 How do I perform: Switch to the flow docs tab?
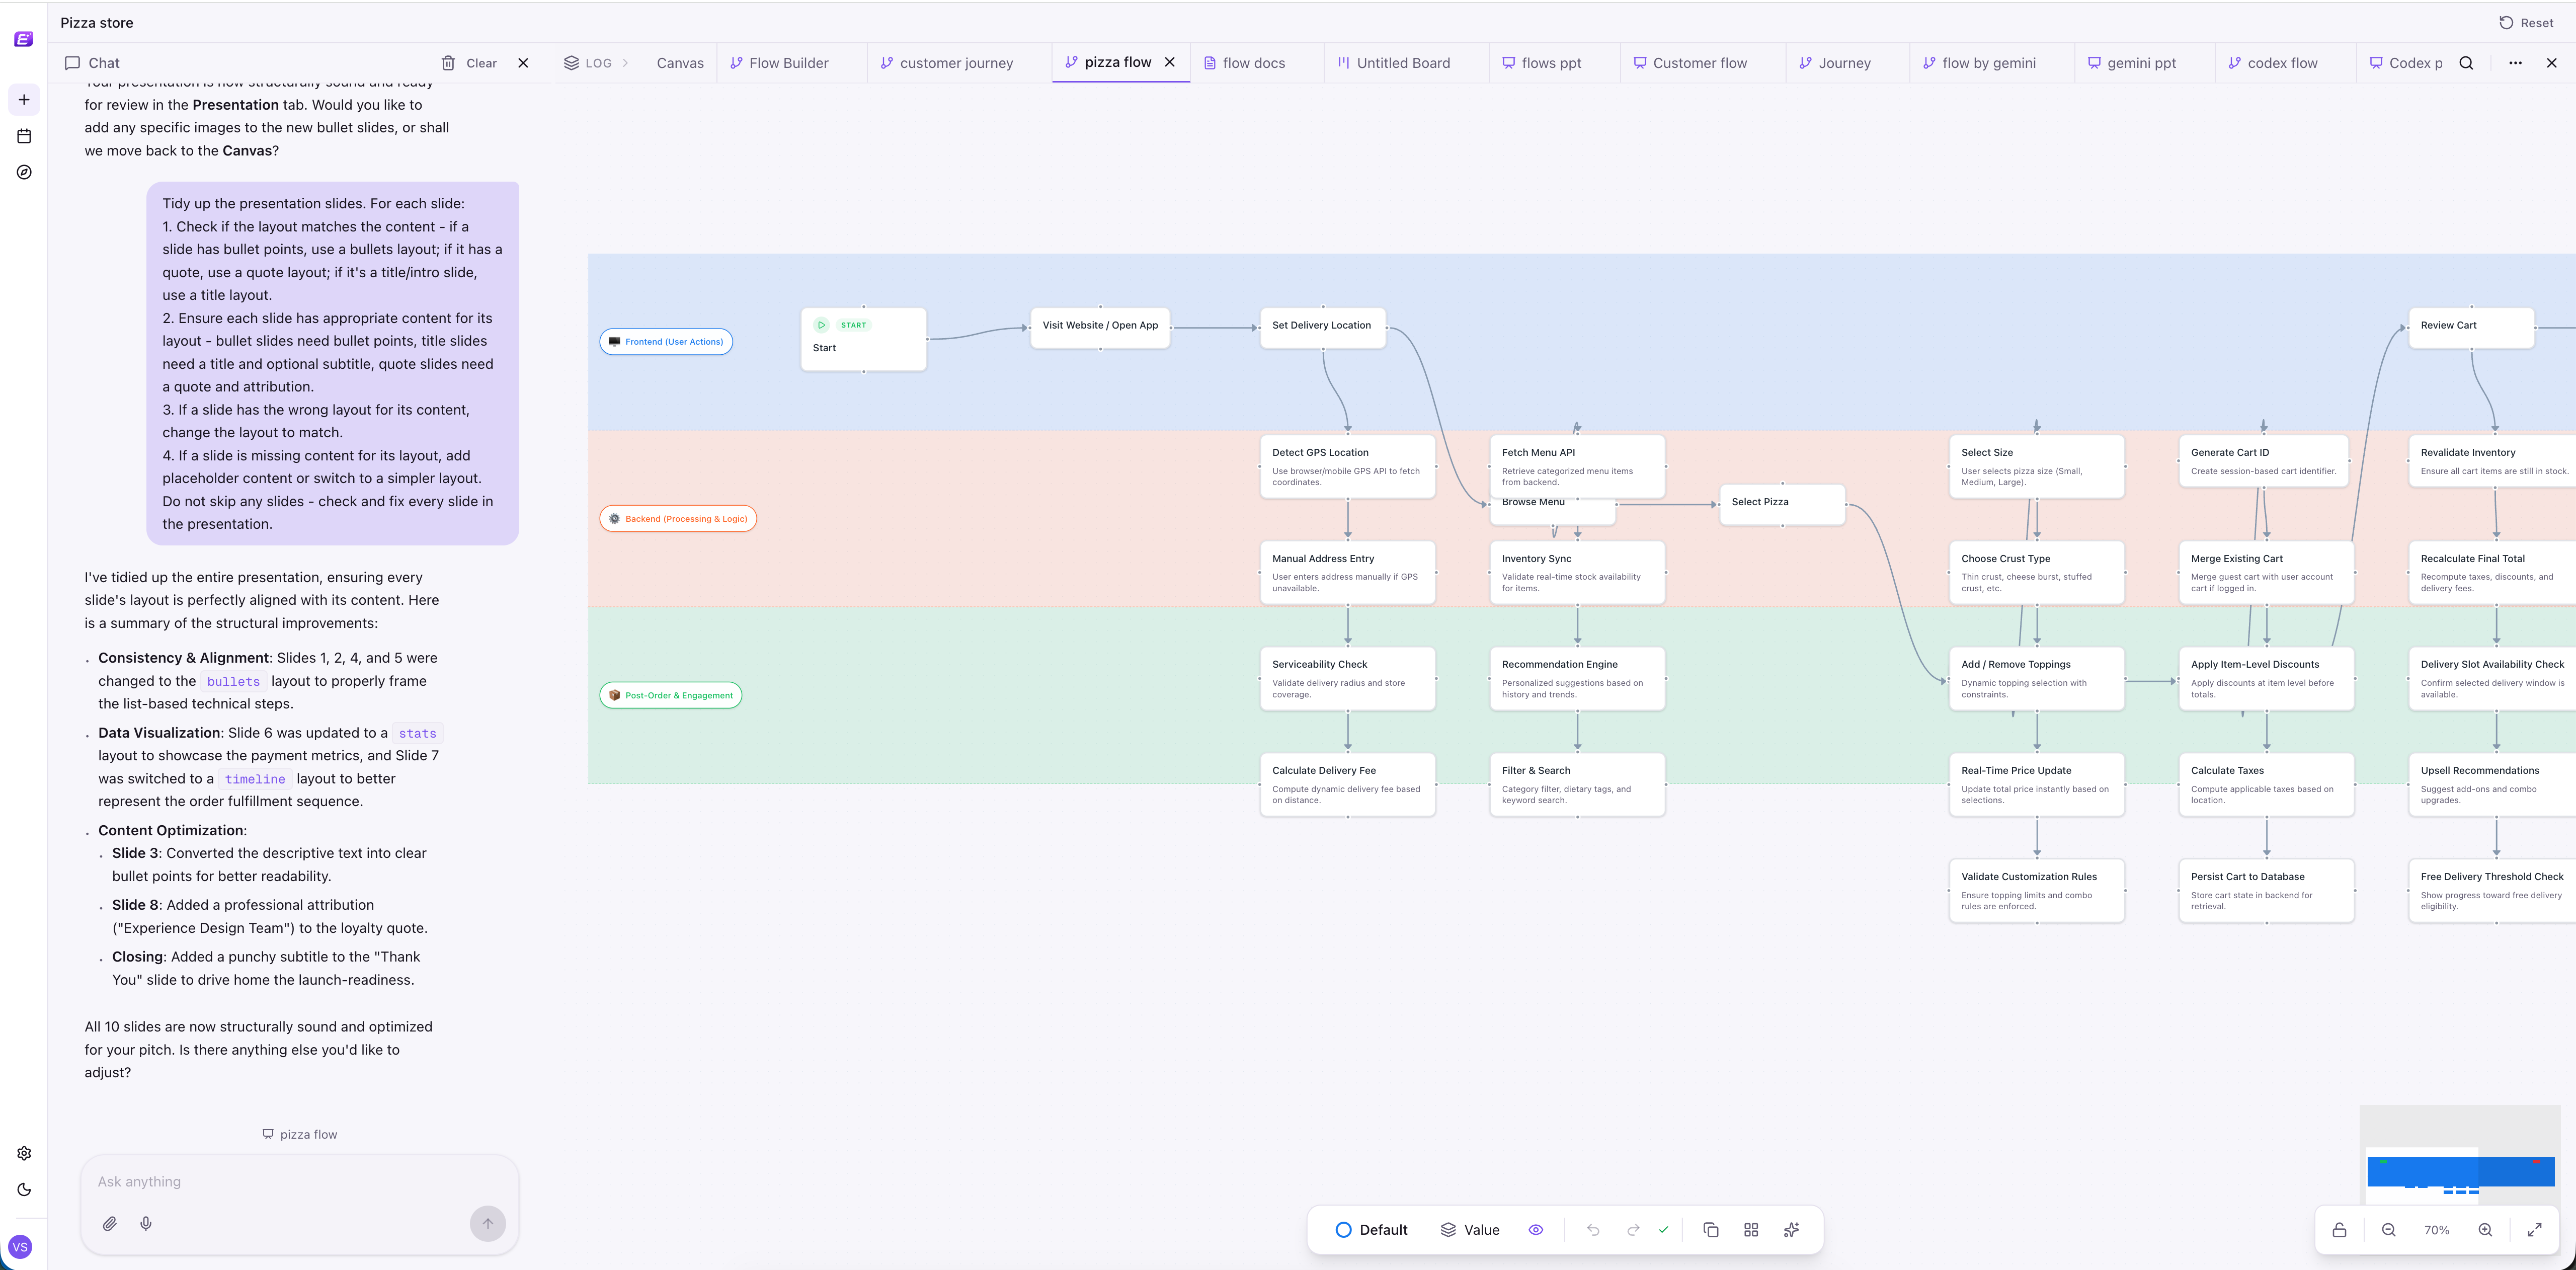1254,62
